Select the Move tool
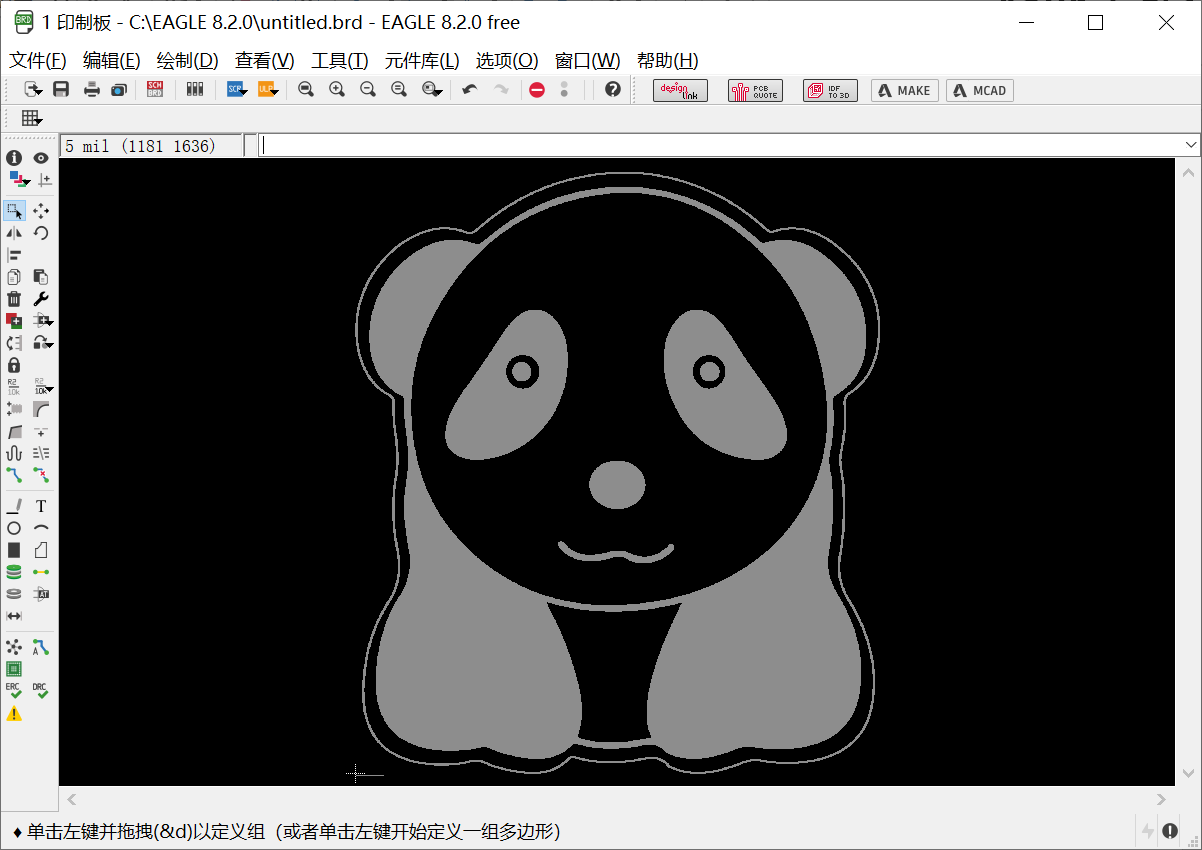The height and width of the screenshot is (850, 1202). (x=41, y=211)
